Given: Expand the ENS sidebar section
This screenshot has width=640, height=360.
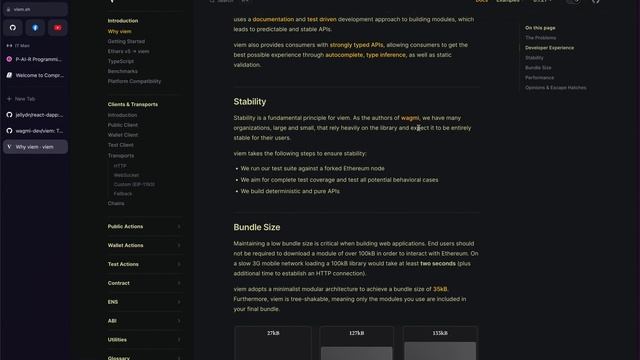Looking at the screenshot, I should click(x=144, y=302).
